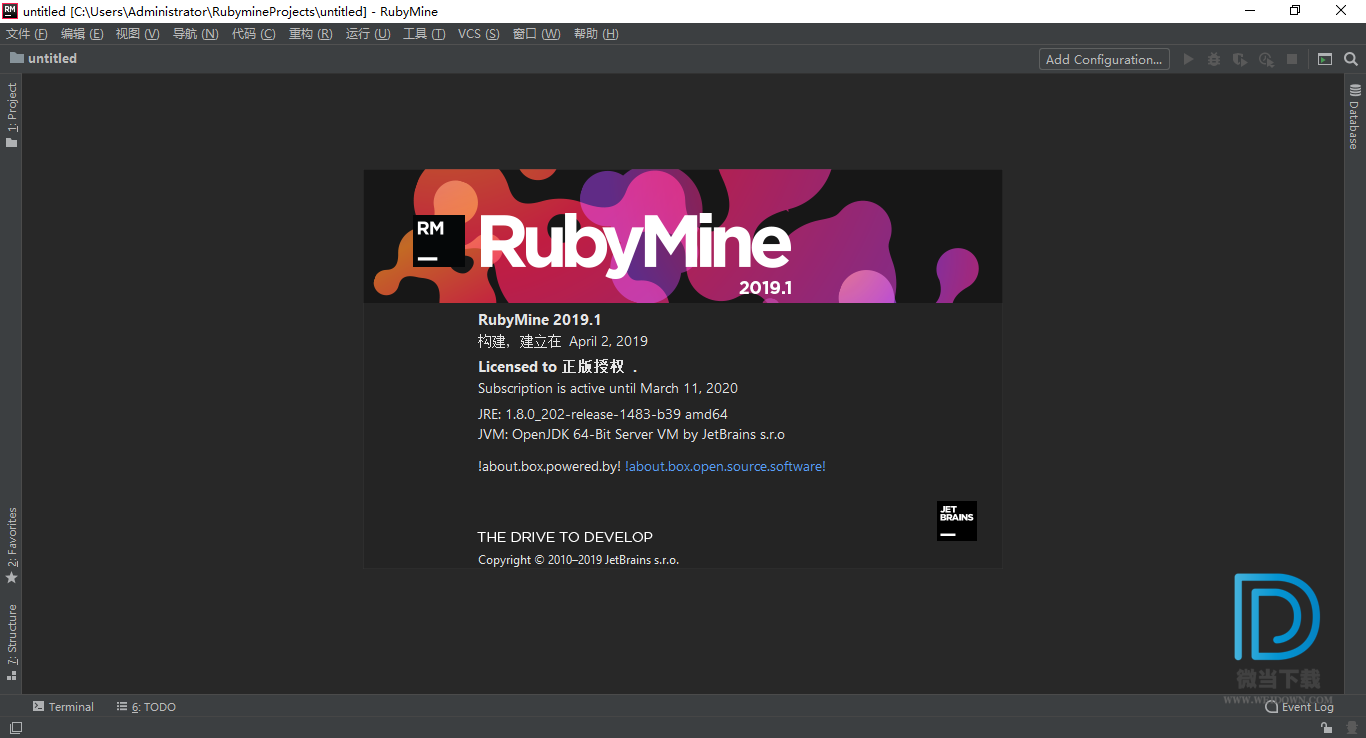Screen dimensions: 1366x738
Task: Open Run Anything console icon
Action: click(1325, 59)
